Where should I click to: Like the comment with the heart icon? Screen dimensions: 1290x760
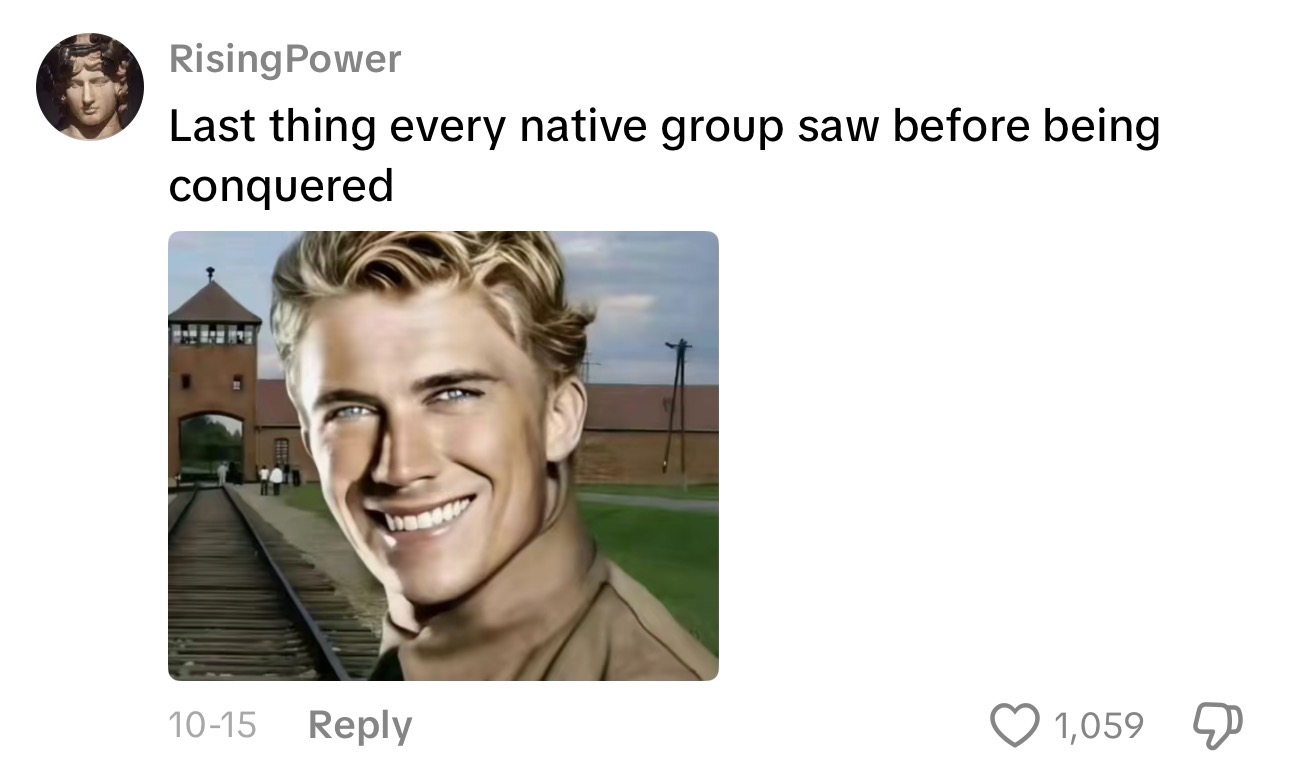pyautogui.click(x=1016, y=724)
